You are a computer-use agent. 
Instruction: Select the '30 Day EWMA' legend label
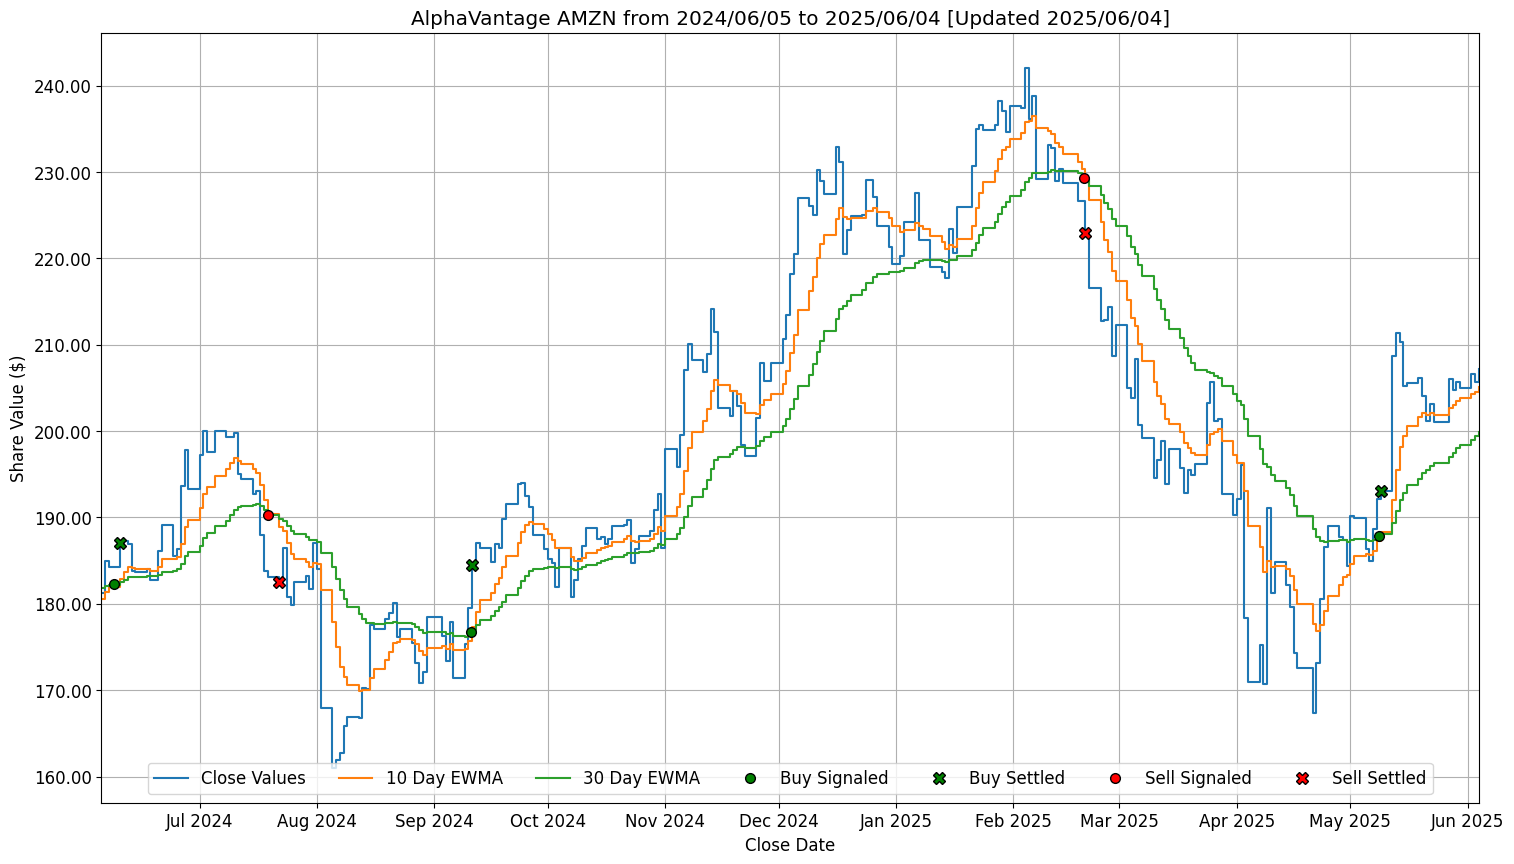tap(642, 778)
